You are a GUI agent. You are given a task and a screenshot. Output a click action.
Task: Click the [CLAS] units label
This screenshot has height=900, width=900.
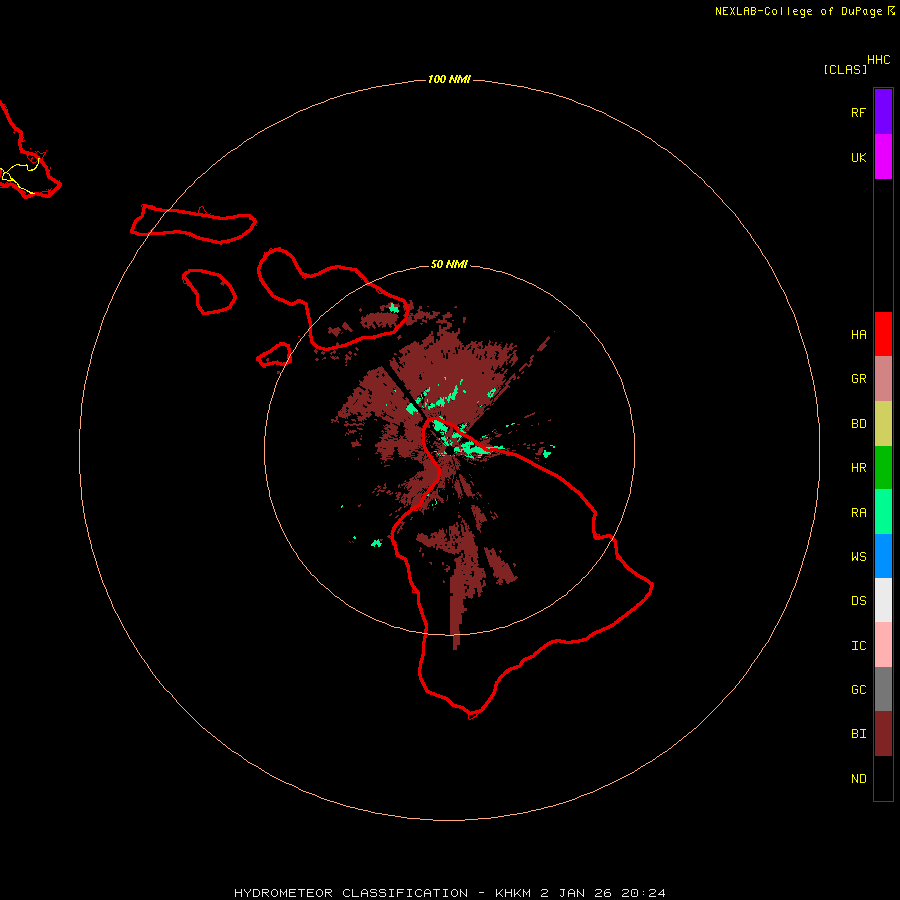click(x=845, y=69)
